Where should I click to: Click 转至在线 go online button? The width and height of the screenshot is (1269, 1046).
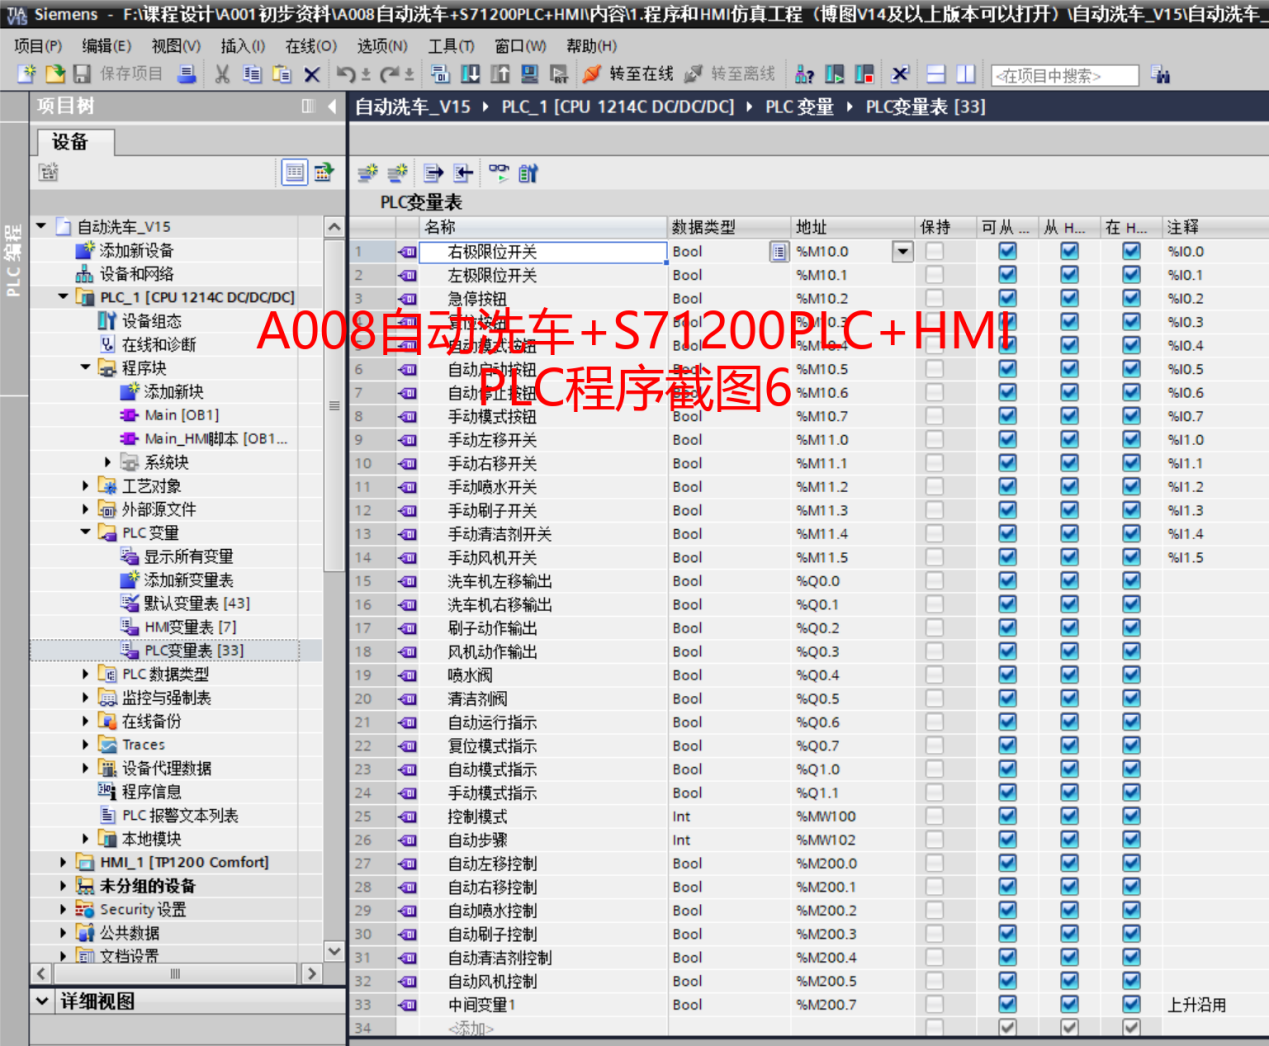tap(628, 74)
